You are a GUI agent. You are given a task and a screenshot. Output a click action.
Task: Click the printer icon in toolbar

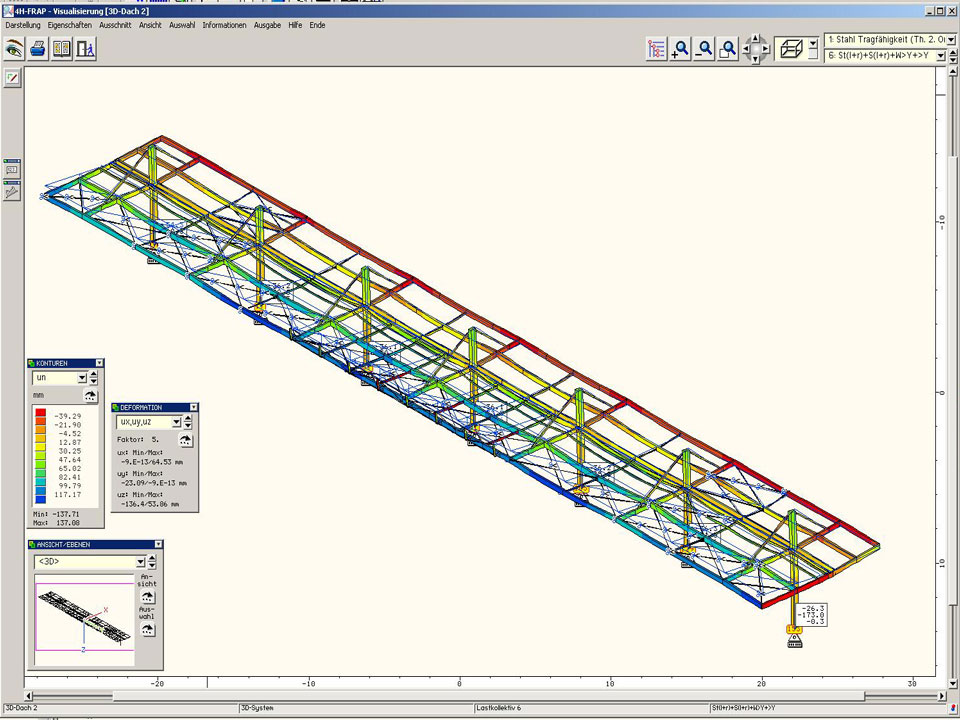[x=38, y=47]
